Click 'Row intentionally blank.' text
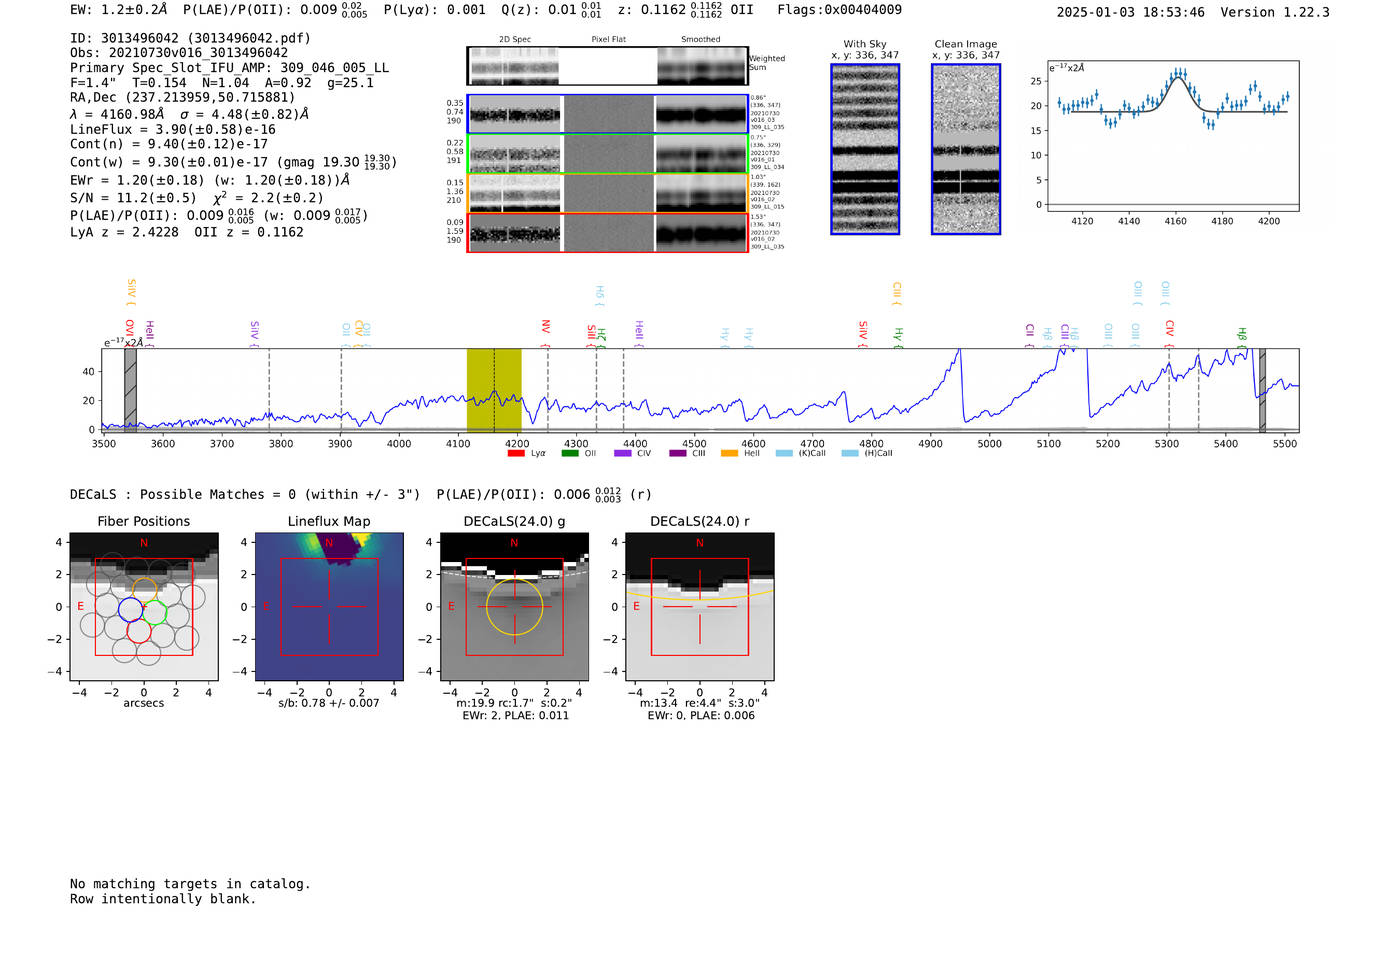 (x=163, y=899)
